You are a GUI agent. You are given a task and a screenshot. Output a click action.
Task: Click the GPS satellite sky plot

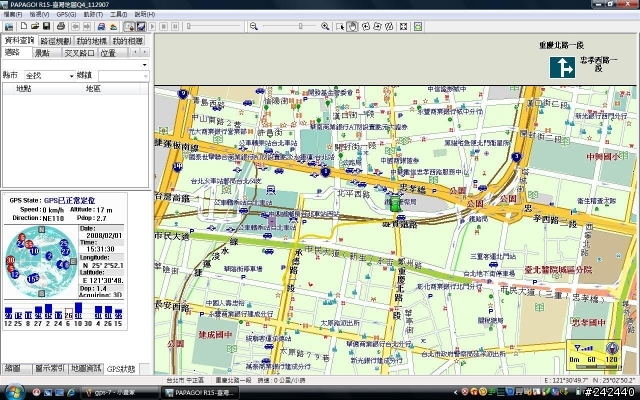coord(41,262)
